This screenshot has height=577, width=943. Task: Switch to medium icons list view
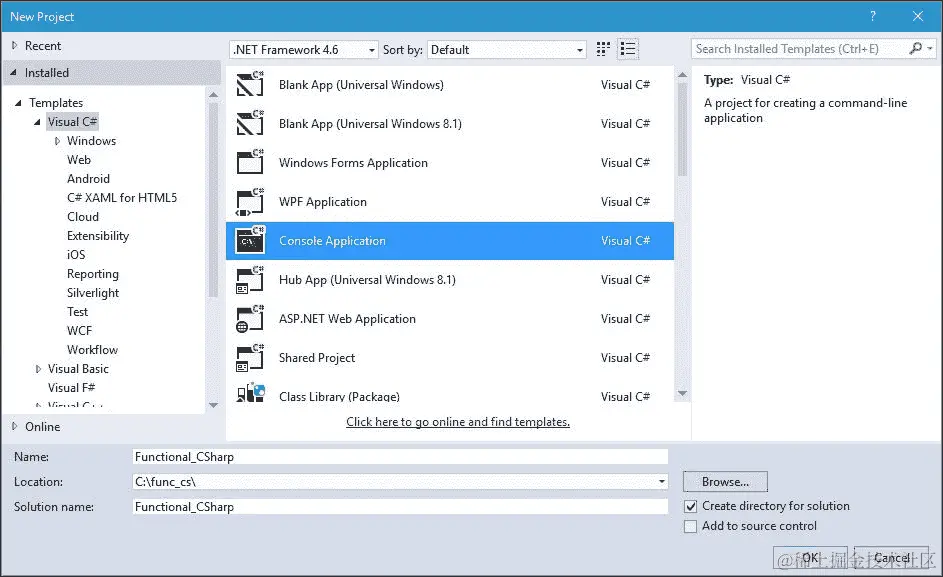pos(628,49)
